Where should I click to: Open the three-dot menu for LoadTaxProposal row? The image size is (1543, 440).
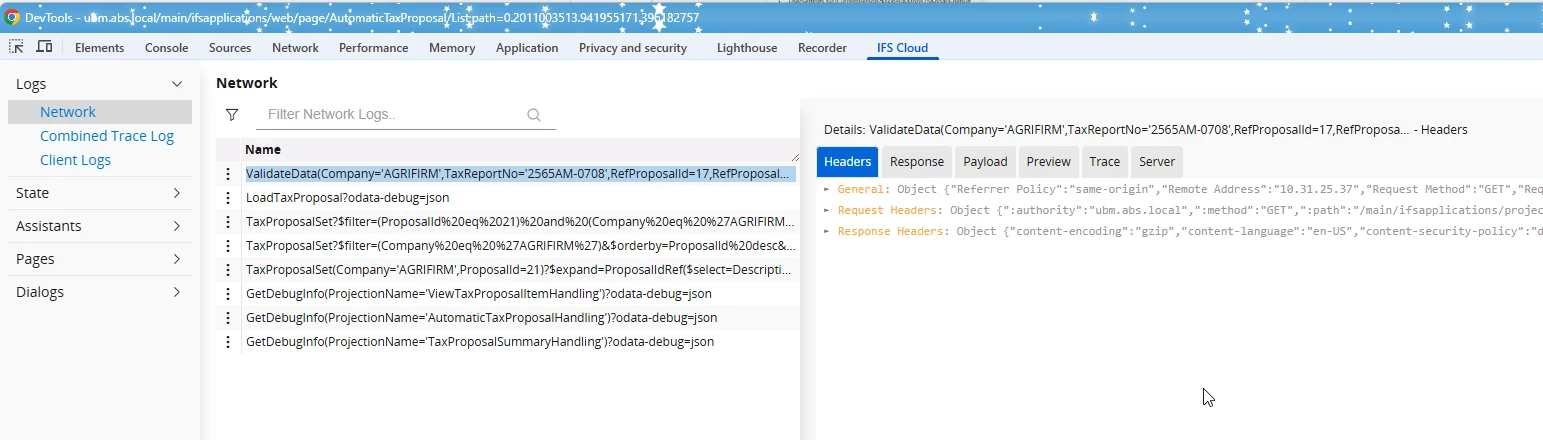point(228,198)
